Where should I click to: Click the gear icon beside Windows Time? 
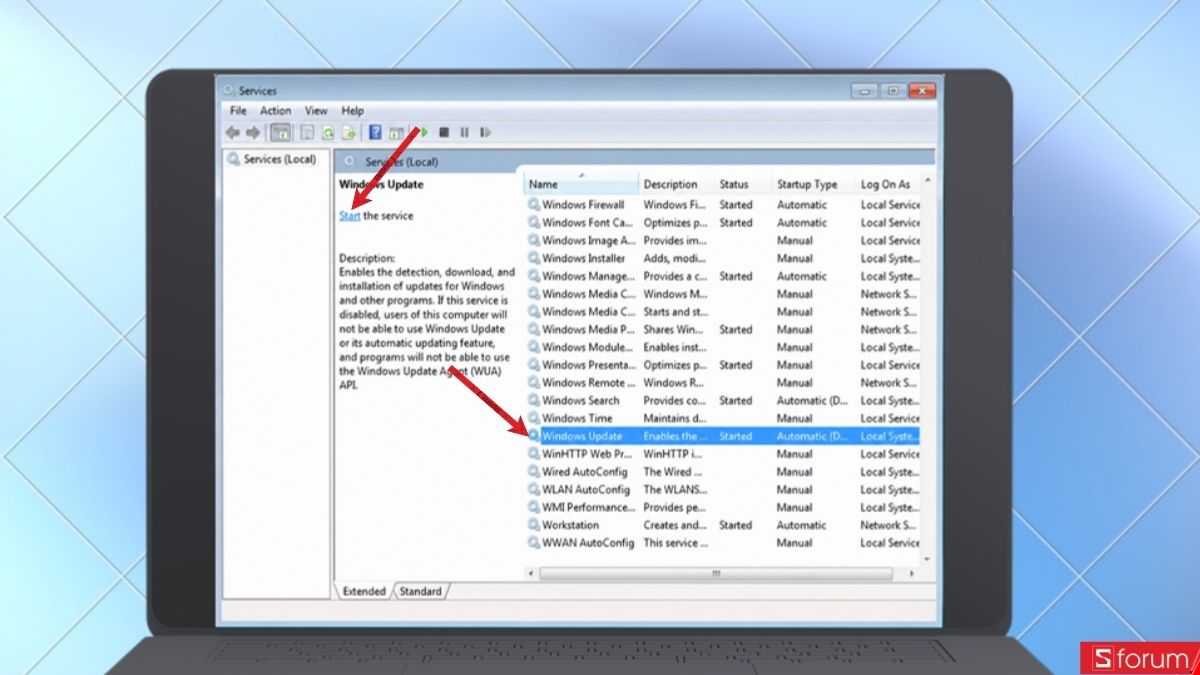pos(534,418)
